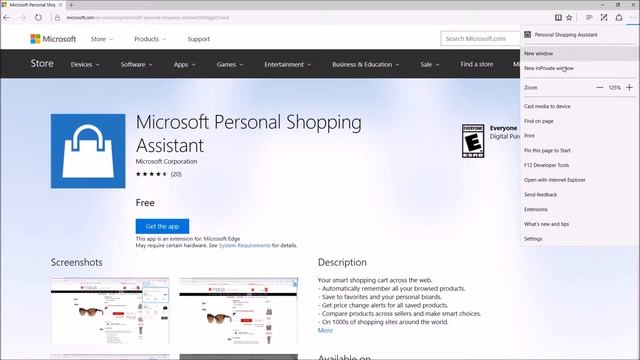This screenshot has height=360, width=640.
Task: Expand the Sale menu
Action: 430,64
